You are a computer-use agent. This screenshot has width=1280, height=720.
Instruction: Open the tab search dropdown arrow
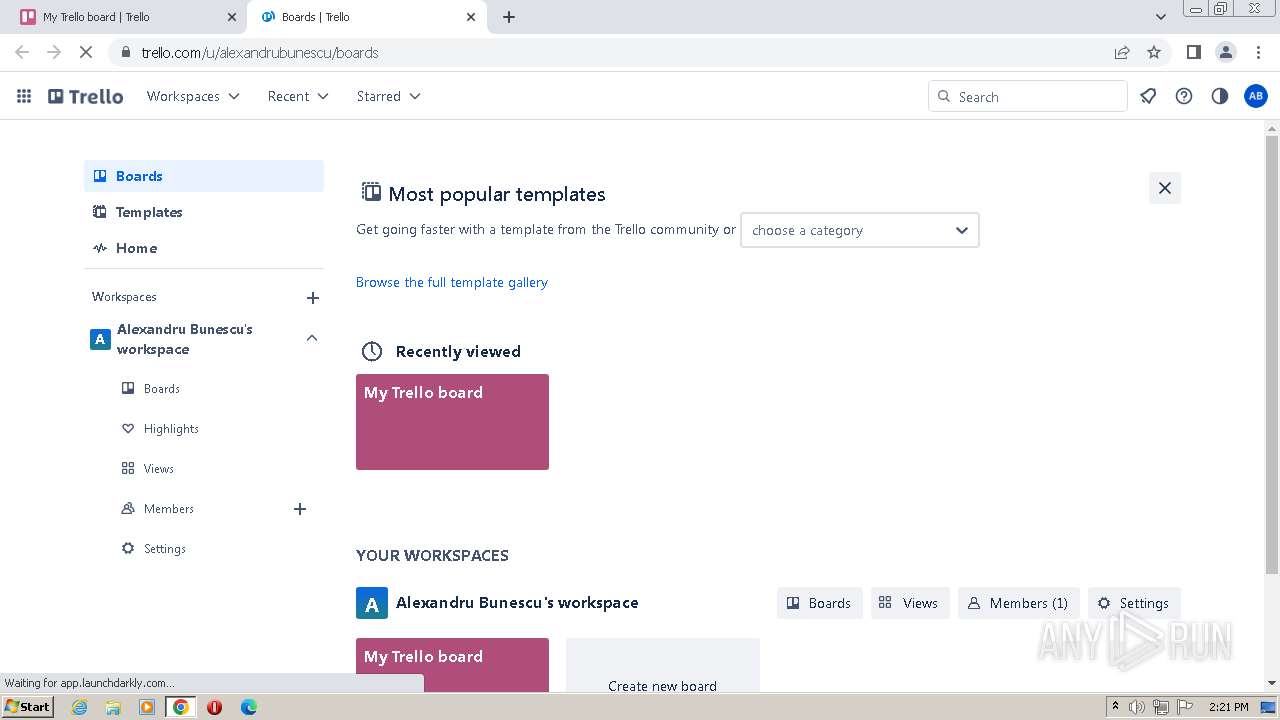(1161, 17)
